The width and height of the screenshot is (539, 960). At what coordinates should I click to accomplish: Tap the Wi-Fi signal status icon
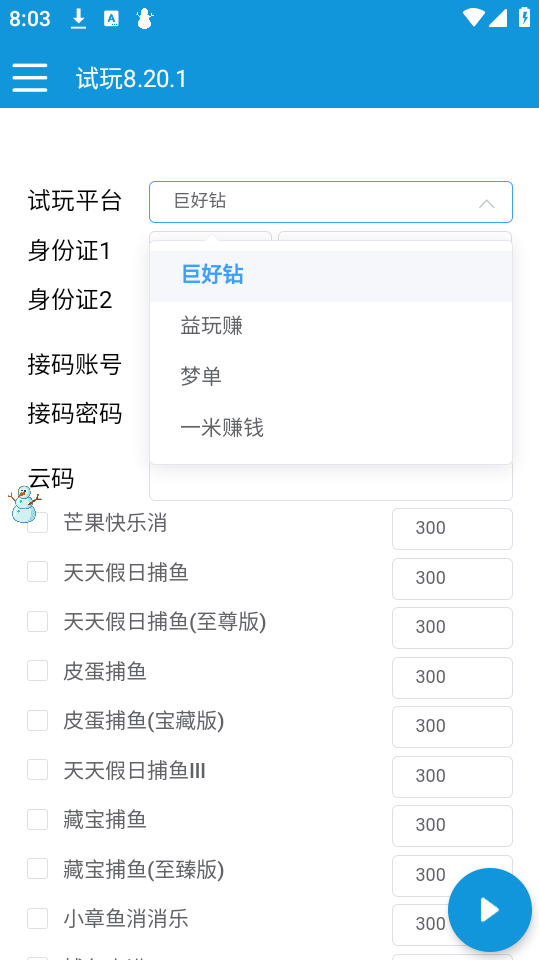click(473, 18)
